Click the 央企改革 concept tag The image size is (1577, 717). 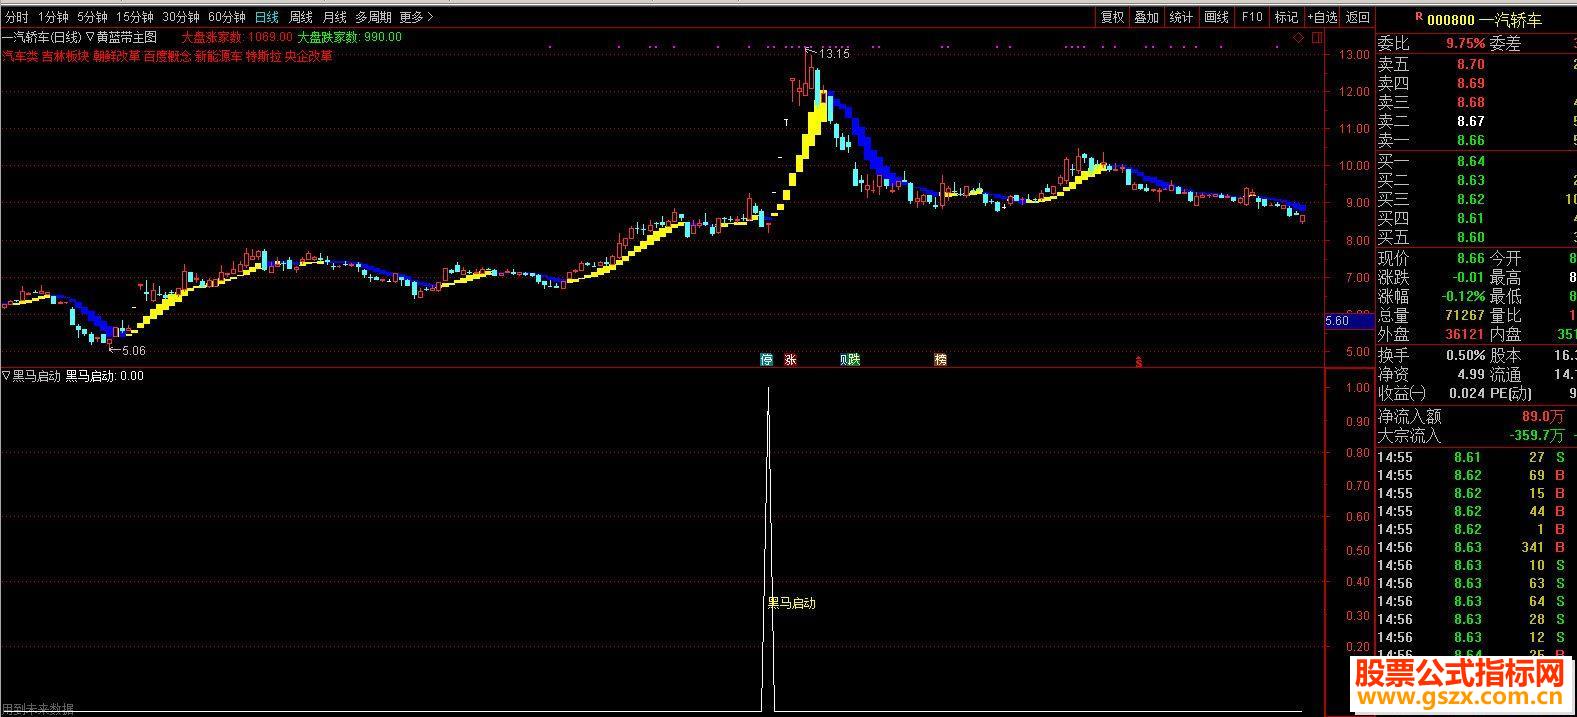309,56
